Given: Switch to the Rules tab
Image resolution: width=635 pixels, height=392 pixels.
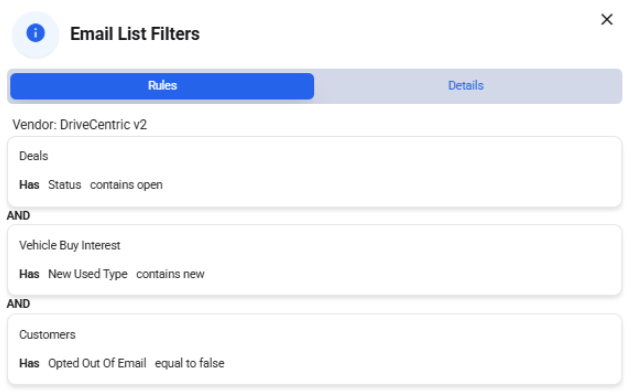Looking at the screenshot, I should [x=162, y=86].
